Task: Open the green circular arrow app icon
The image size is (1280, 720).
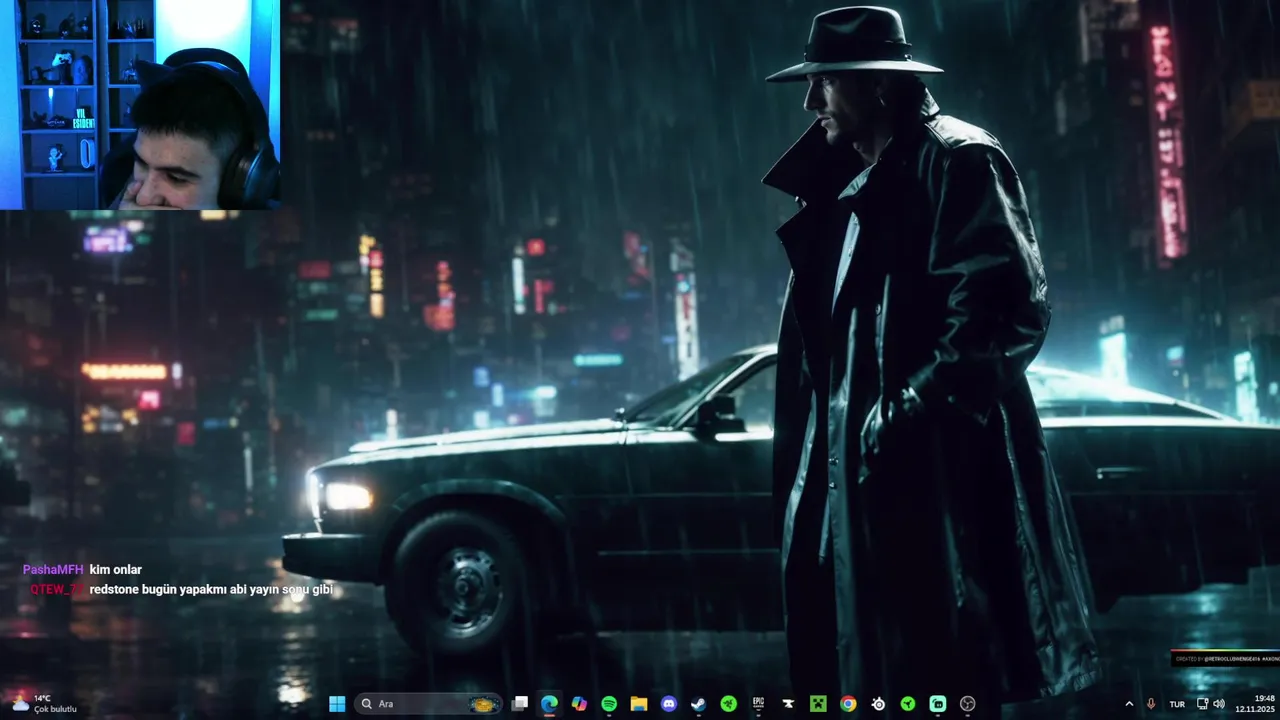Action: [908, 704]
